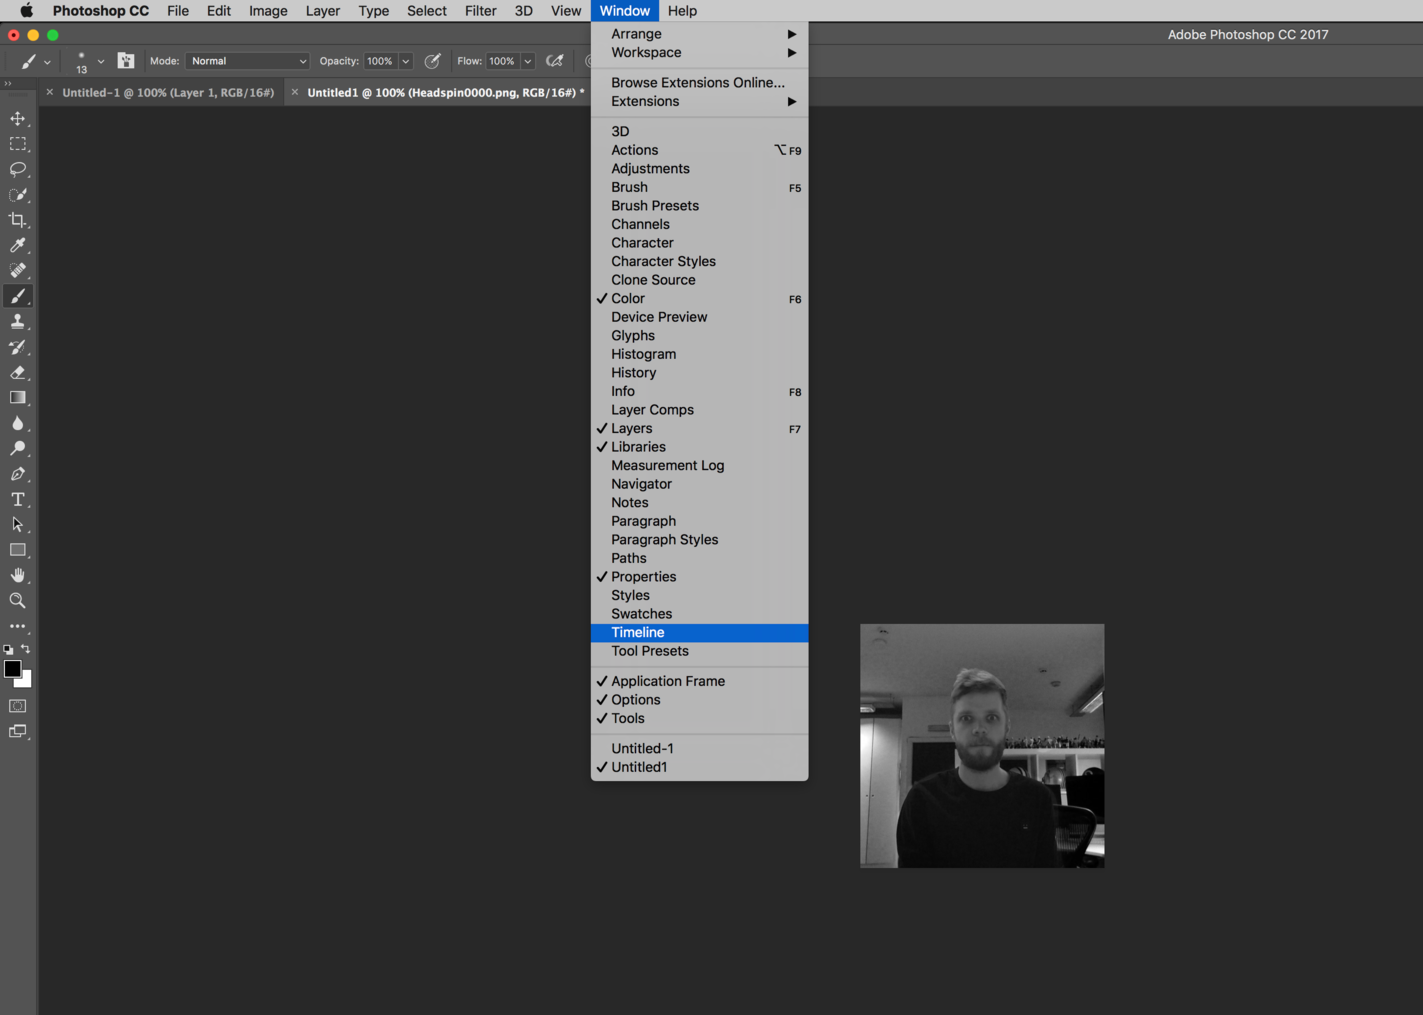
Task: Open the brush Mode dropdown
Action: [247, 61]
